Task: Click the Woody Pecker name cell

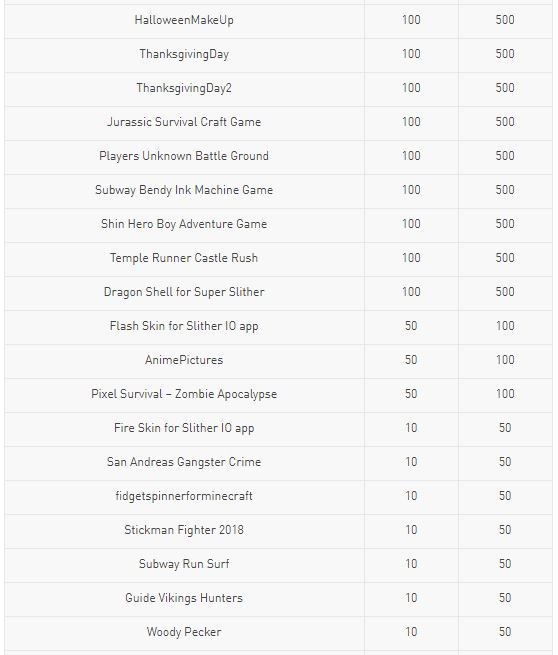Action: [x=184, y=632]
